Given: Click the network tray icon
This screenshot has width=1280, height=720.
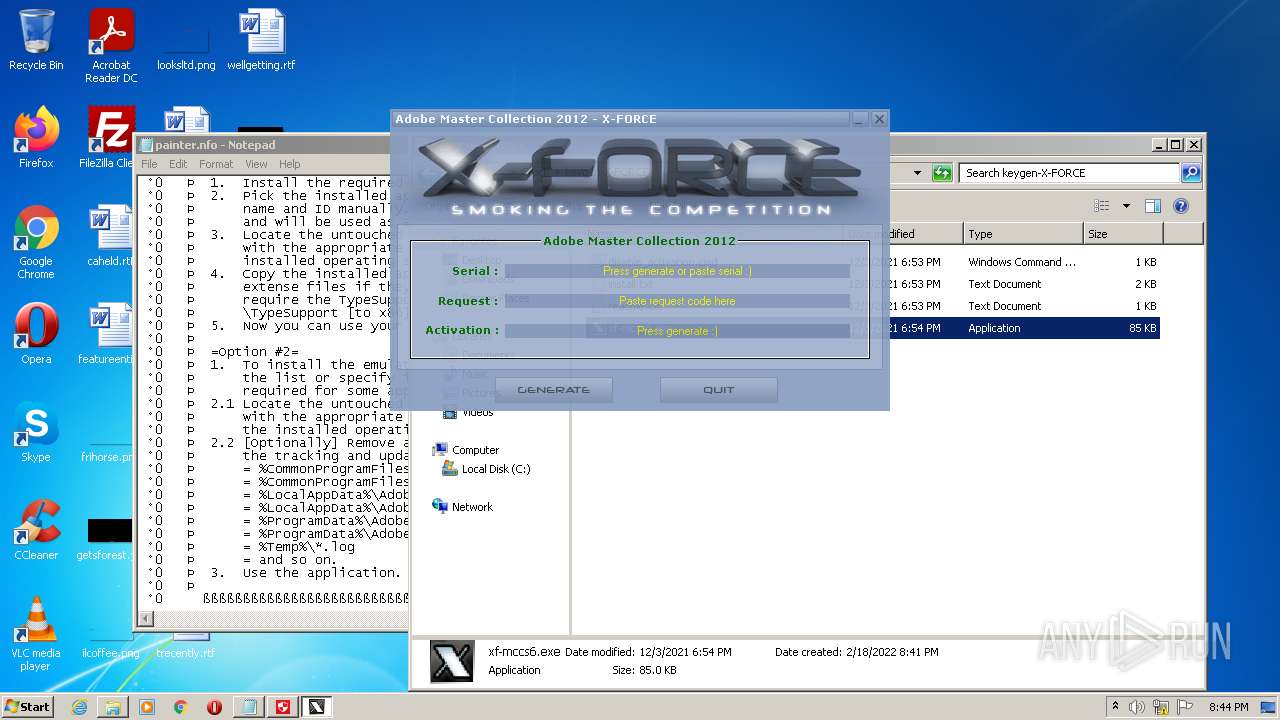Looking at the screenshot, I should click(1163, 707).
